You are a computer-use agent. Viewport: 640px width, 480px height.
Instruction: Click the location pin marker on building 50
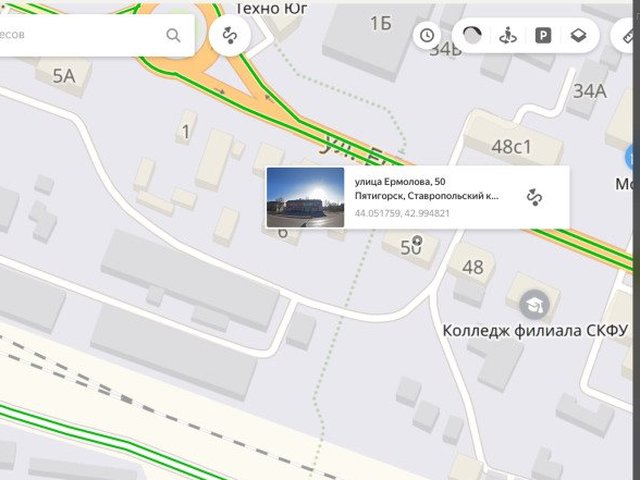[x=417, y=240]
